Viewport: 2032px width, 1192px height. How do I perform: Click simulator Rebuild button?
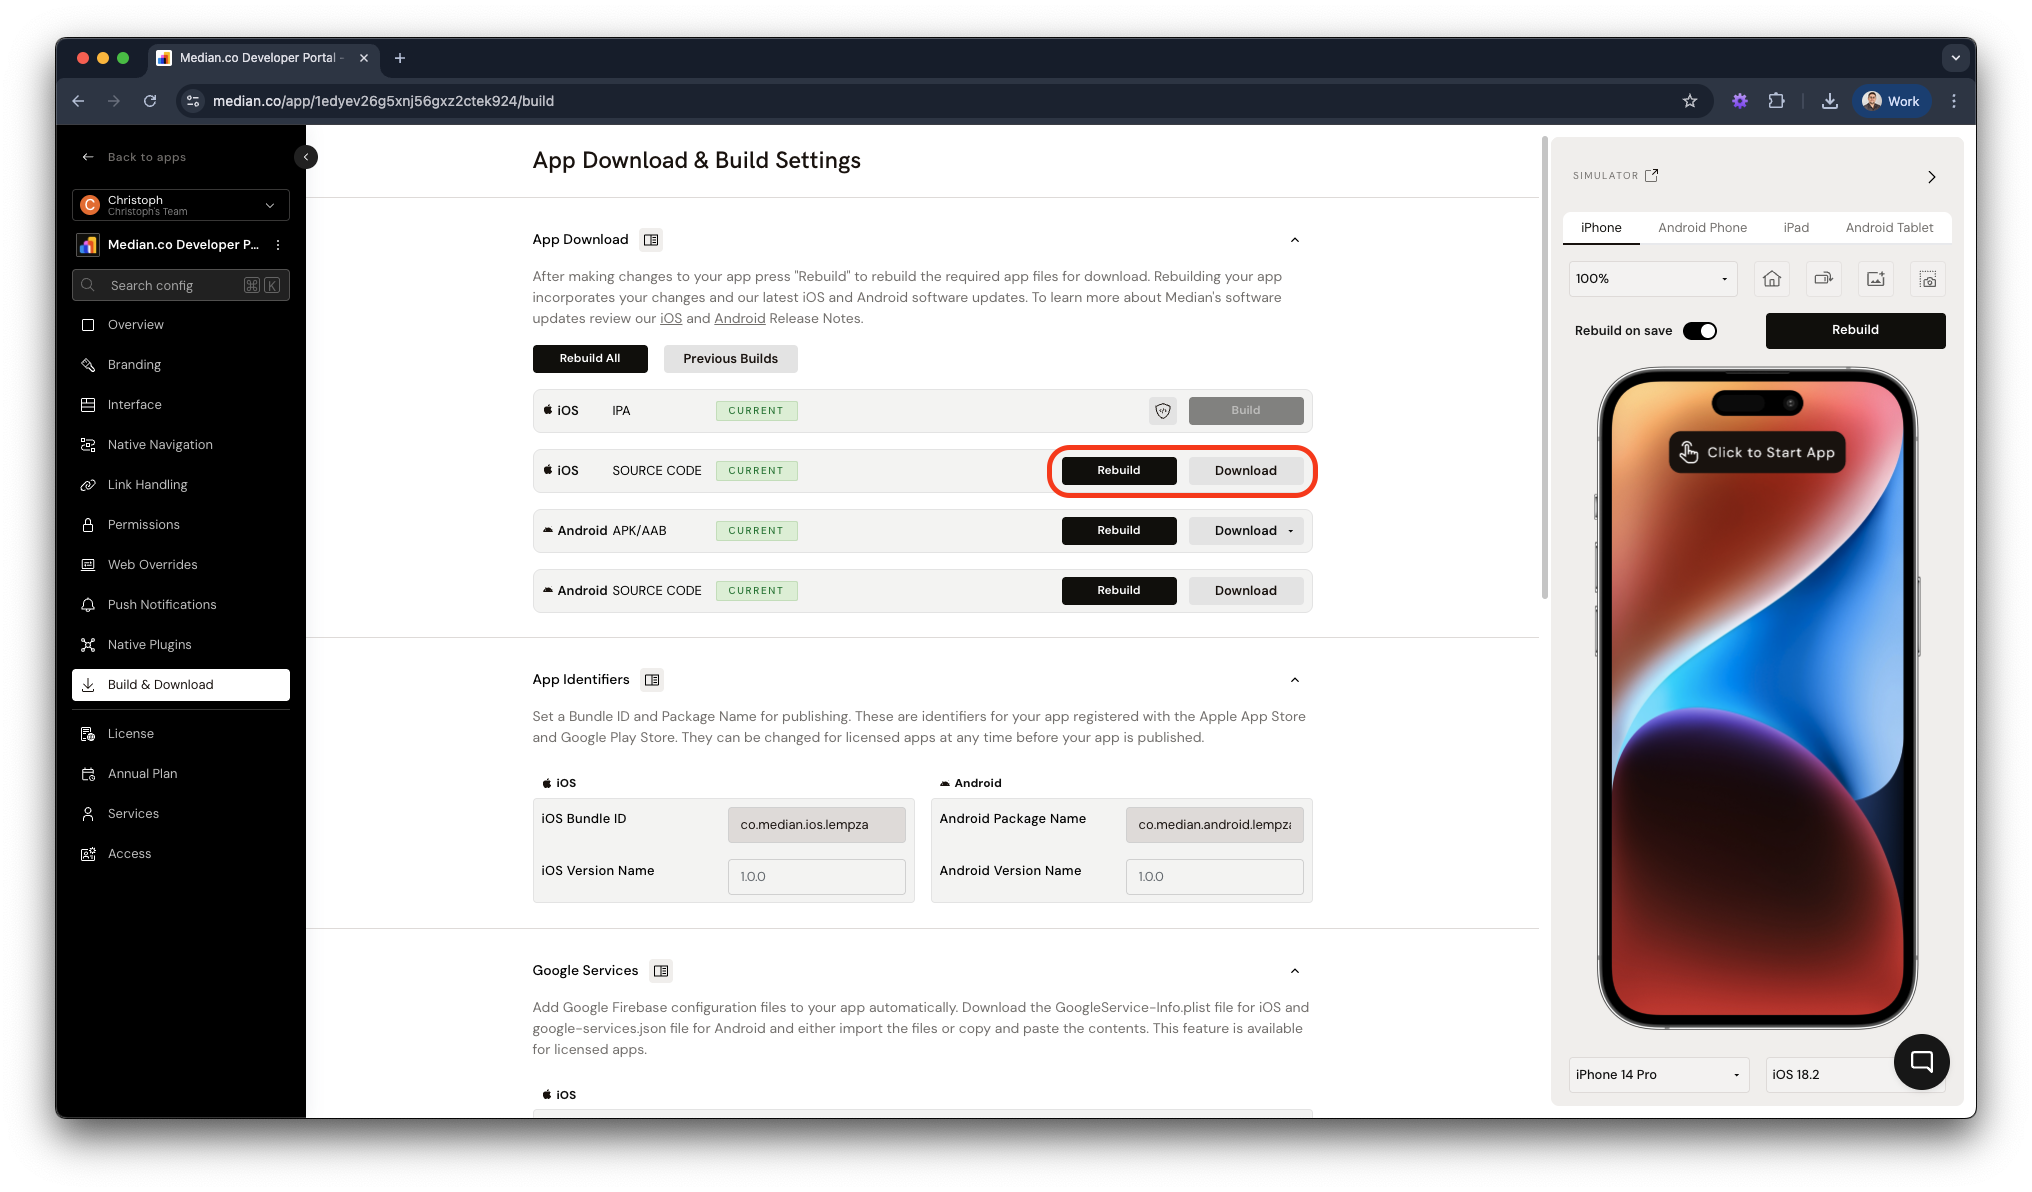(x=1855, y=330)
